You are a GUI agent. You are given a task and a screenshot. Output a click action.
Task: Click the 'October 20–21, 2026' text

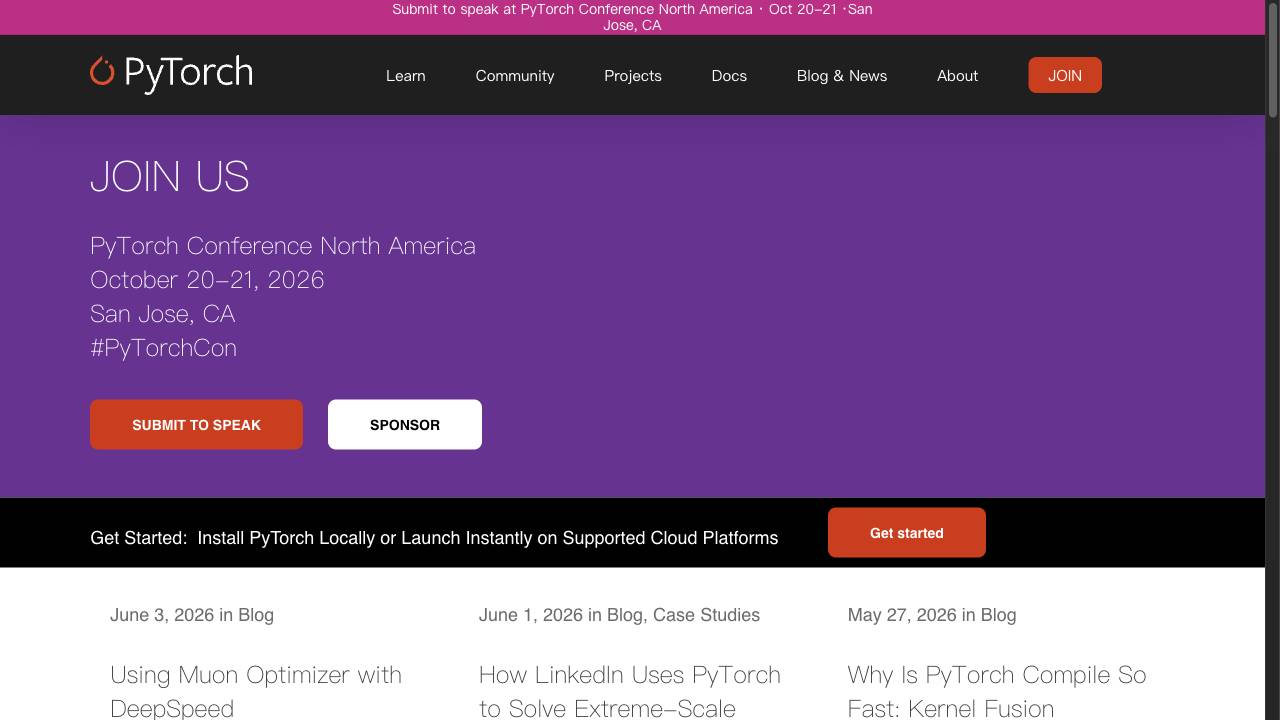207,280
